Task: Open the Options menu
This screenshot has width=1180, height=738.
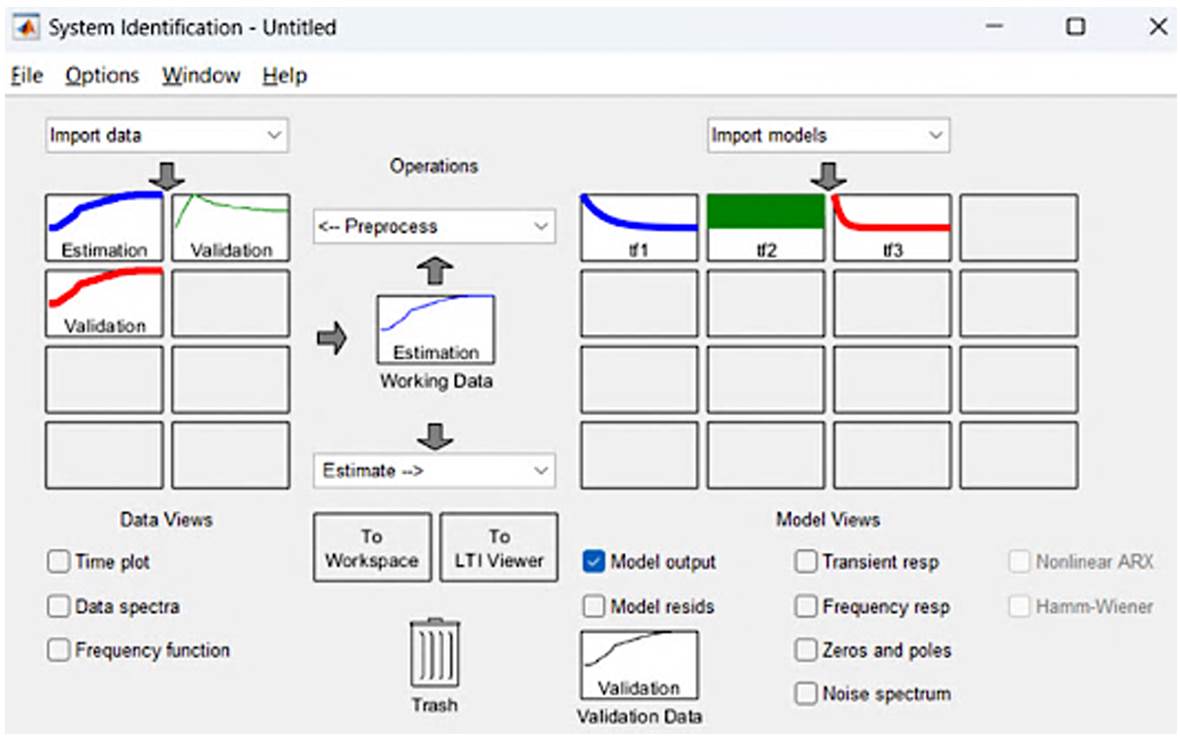Action: point(102,76)
